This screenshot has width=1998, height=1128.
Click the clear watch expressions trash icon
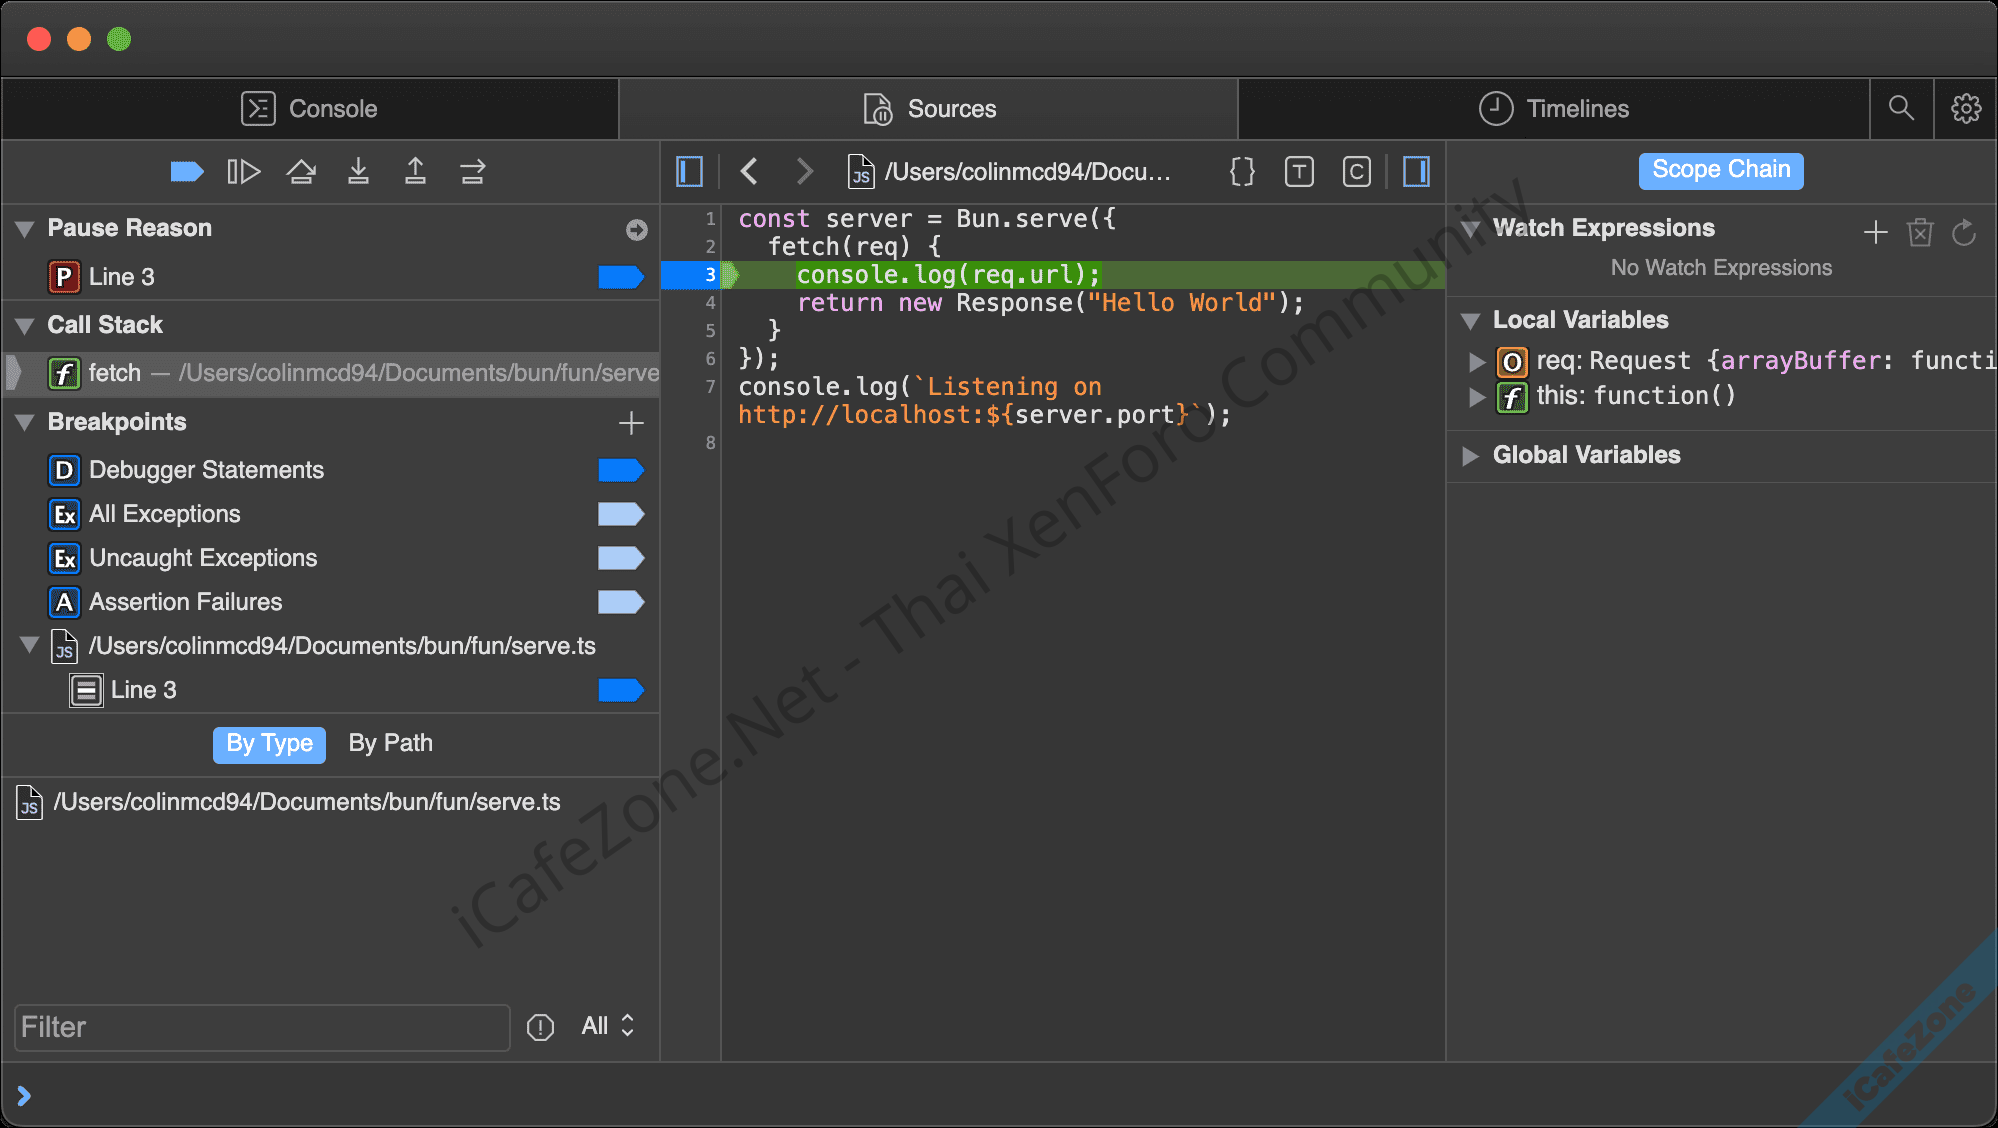point(1919,233)
